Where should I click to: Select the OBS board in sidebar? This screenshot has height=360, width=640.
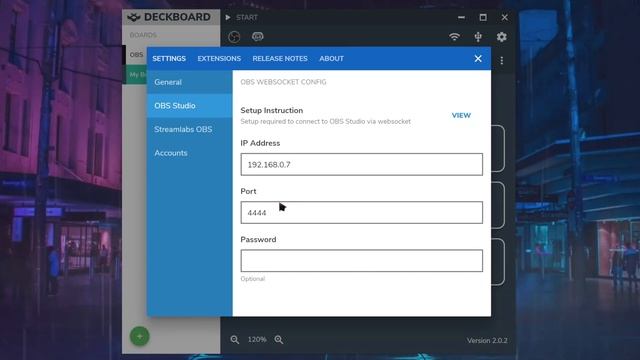(136, 55)
